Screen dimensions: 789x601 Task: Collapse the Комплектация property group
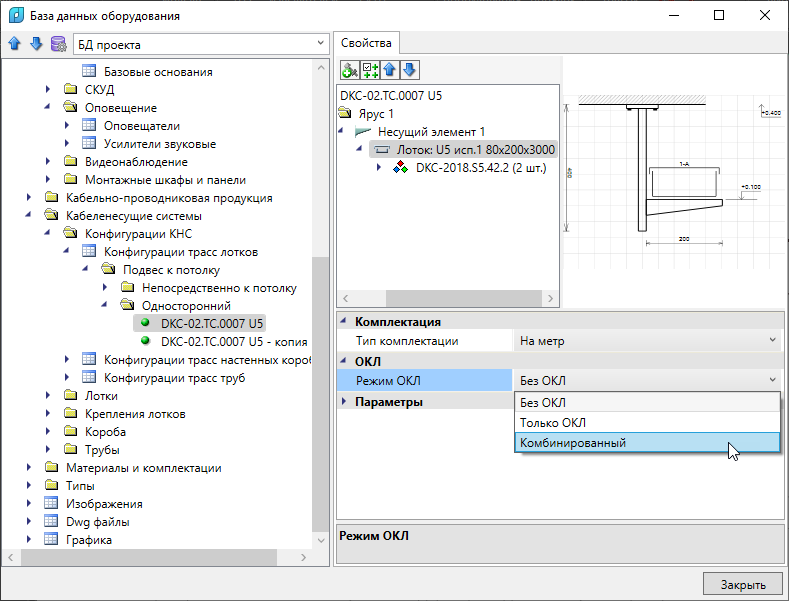[344, 321]
